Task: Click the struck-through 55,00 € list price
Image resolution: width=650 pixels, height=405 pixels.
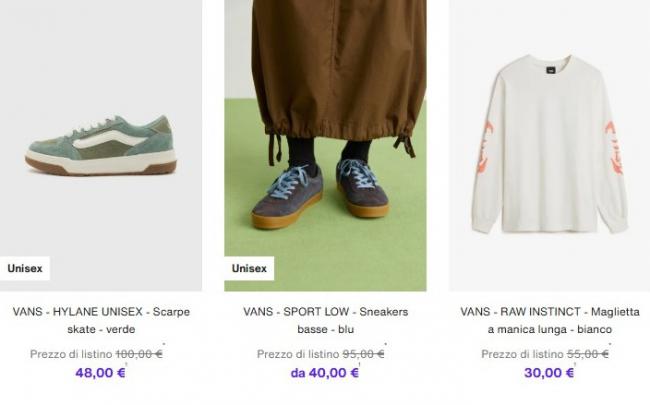Action: point(588,354)
